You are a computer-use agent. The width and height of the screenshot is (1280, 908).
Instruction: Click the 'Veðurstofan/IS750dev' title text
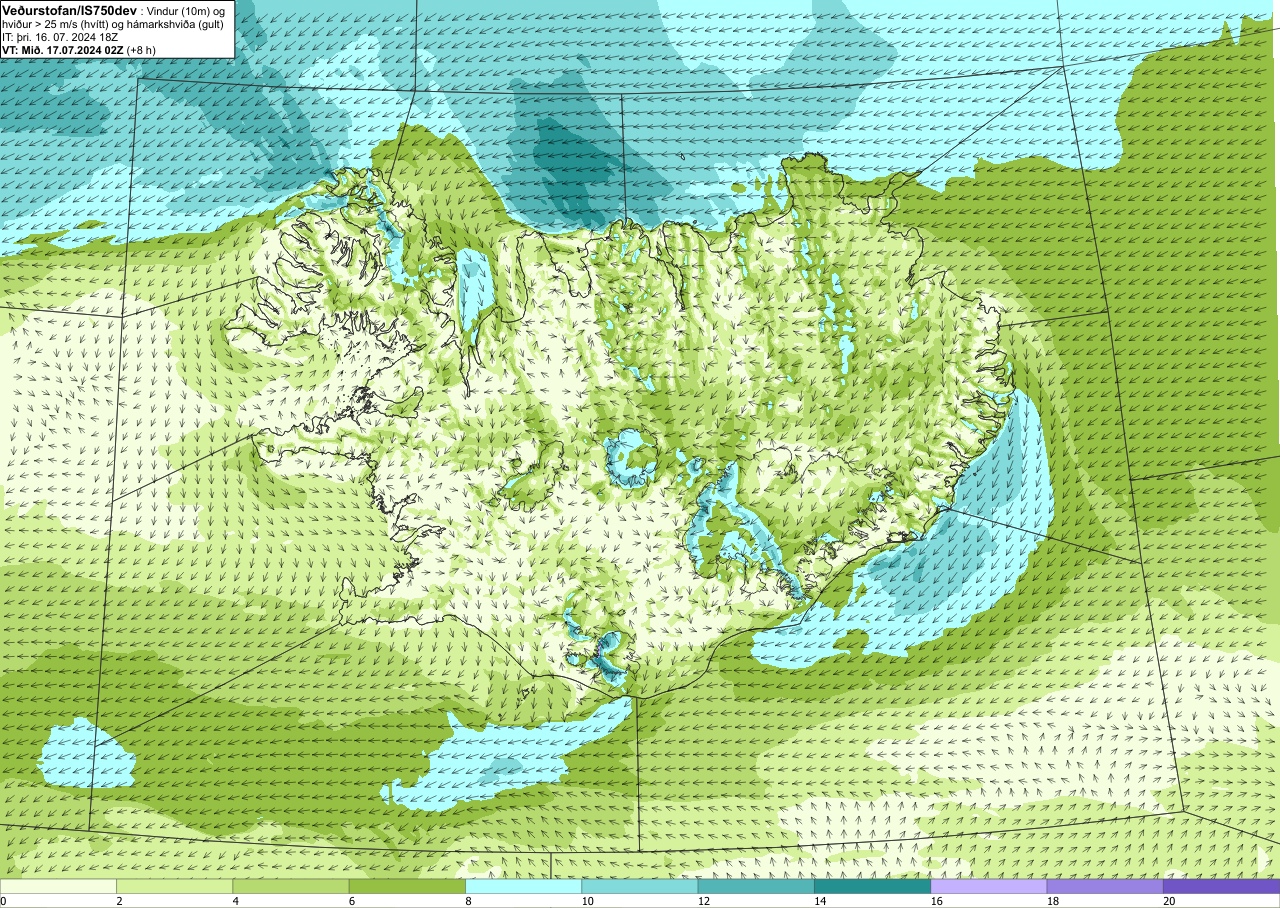[70, 9]
